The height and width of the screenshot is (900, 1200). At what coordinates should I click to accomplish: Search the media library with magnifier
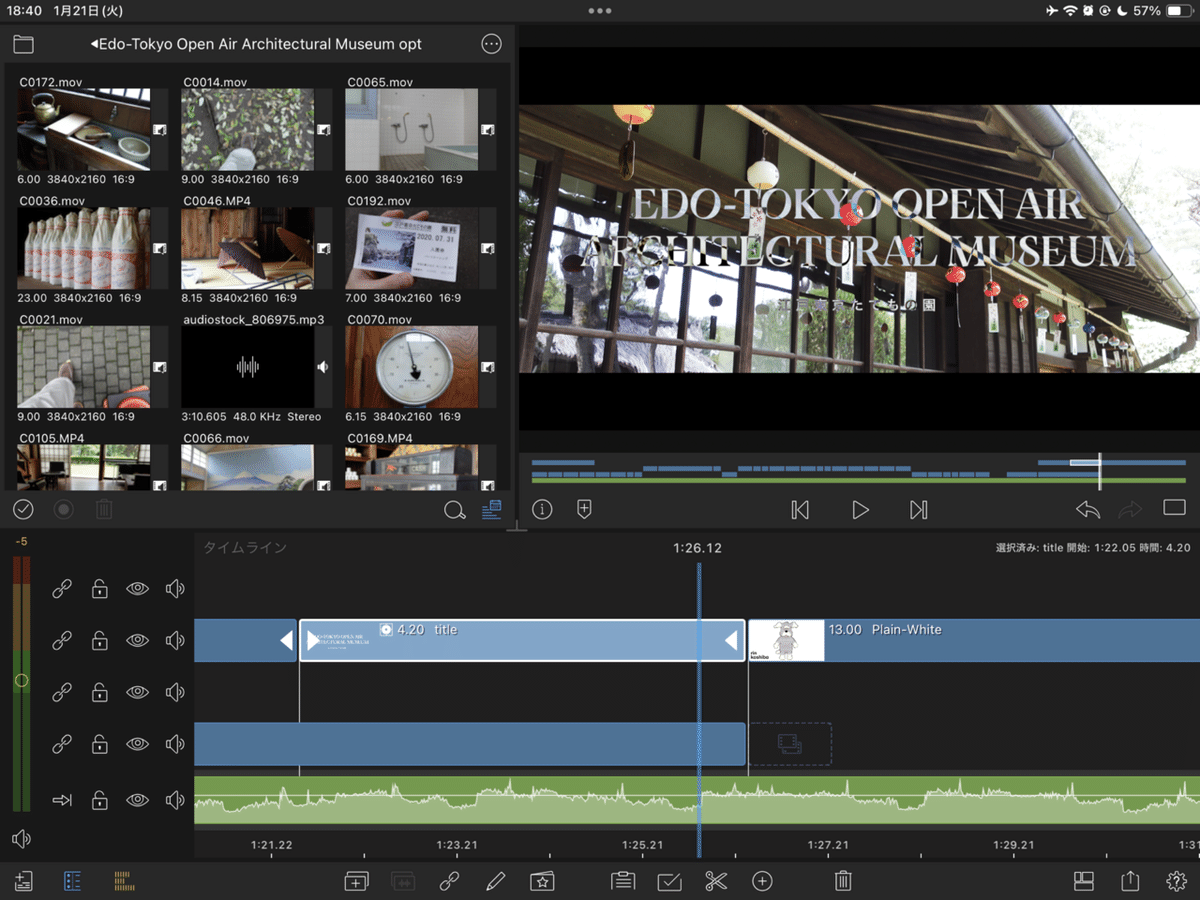click(x=454, y=511)
